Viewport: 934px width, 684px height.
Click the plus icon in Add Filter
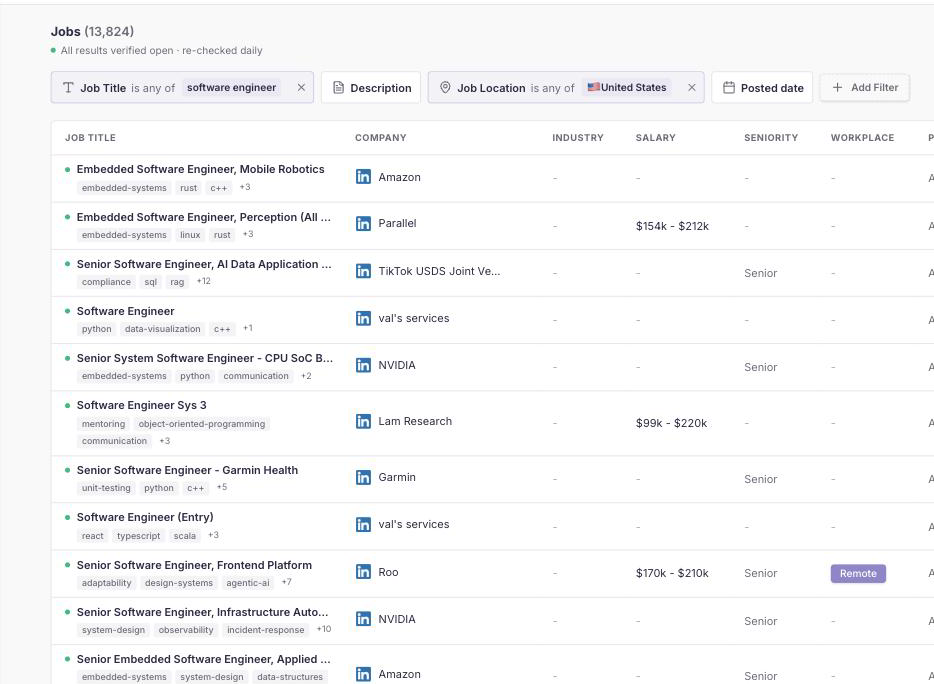coord(838,88)
